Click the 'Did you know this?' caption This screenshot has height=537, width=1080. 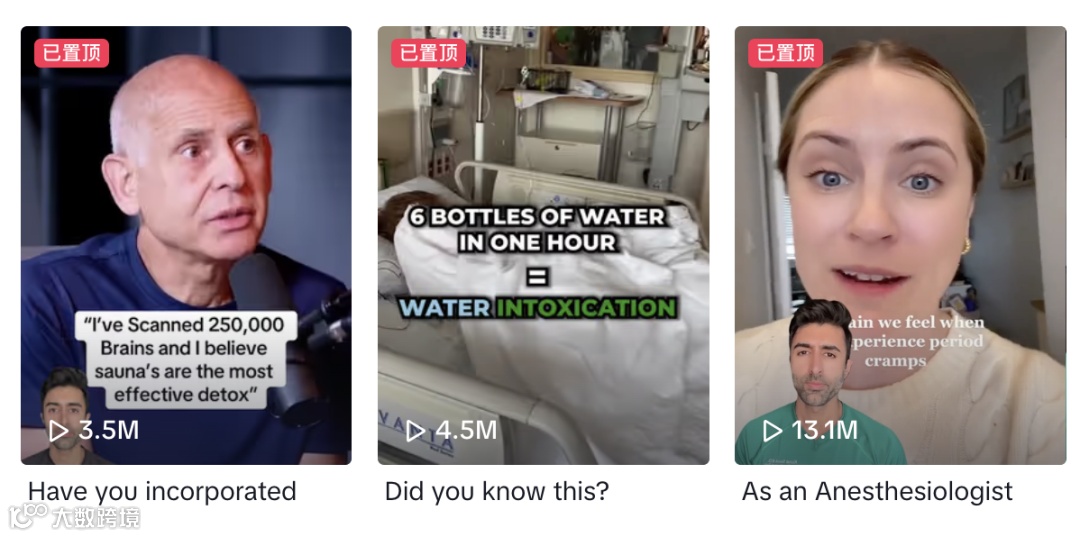pos(497,492)
